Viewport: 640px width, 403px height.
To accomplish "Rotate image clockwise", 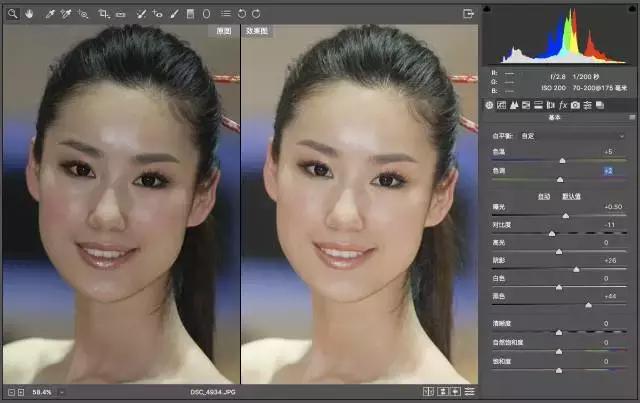I will click(x=256, y=14).
